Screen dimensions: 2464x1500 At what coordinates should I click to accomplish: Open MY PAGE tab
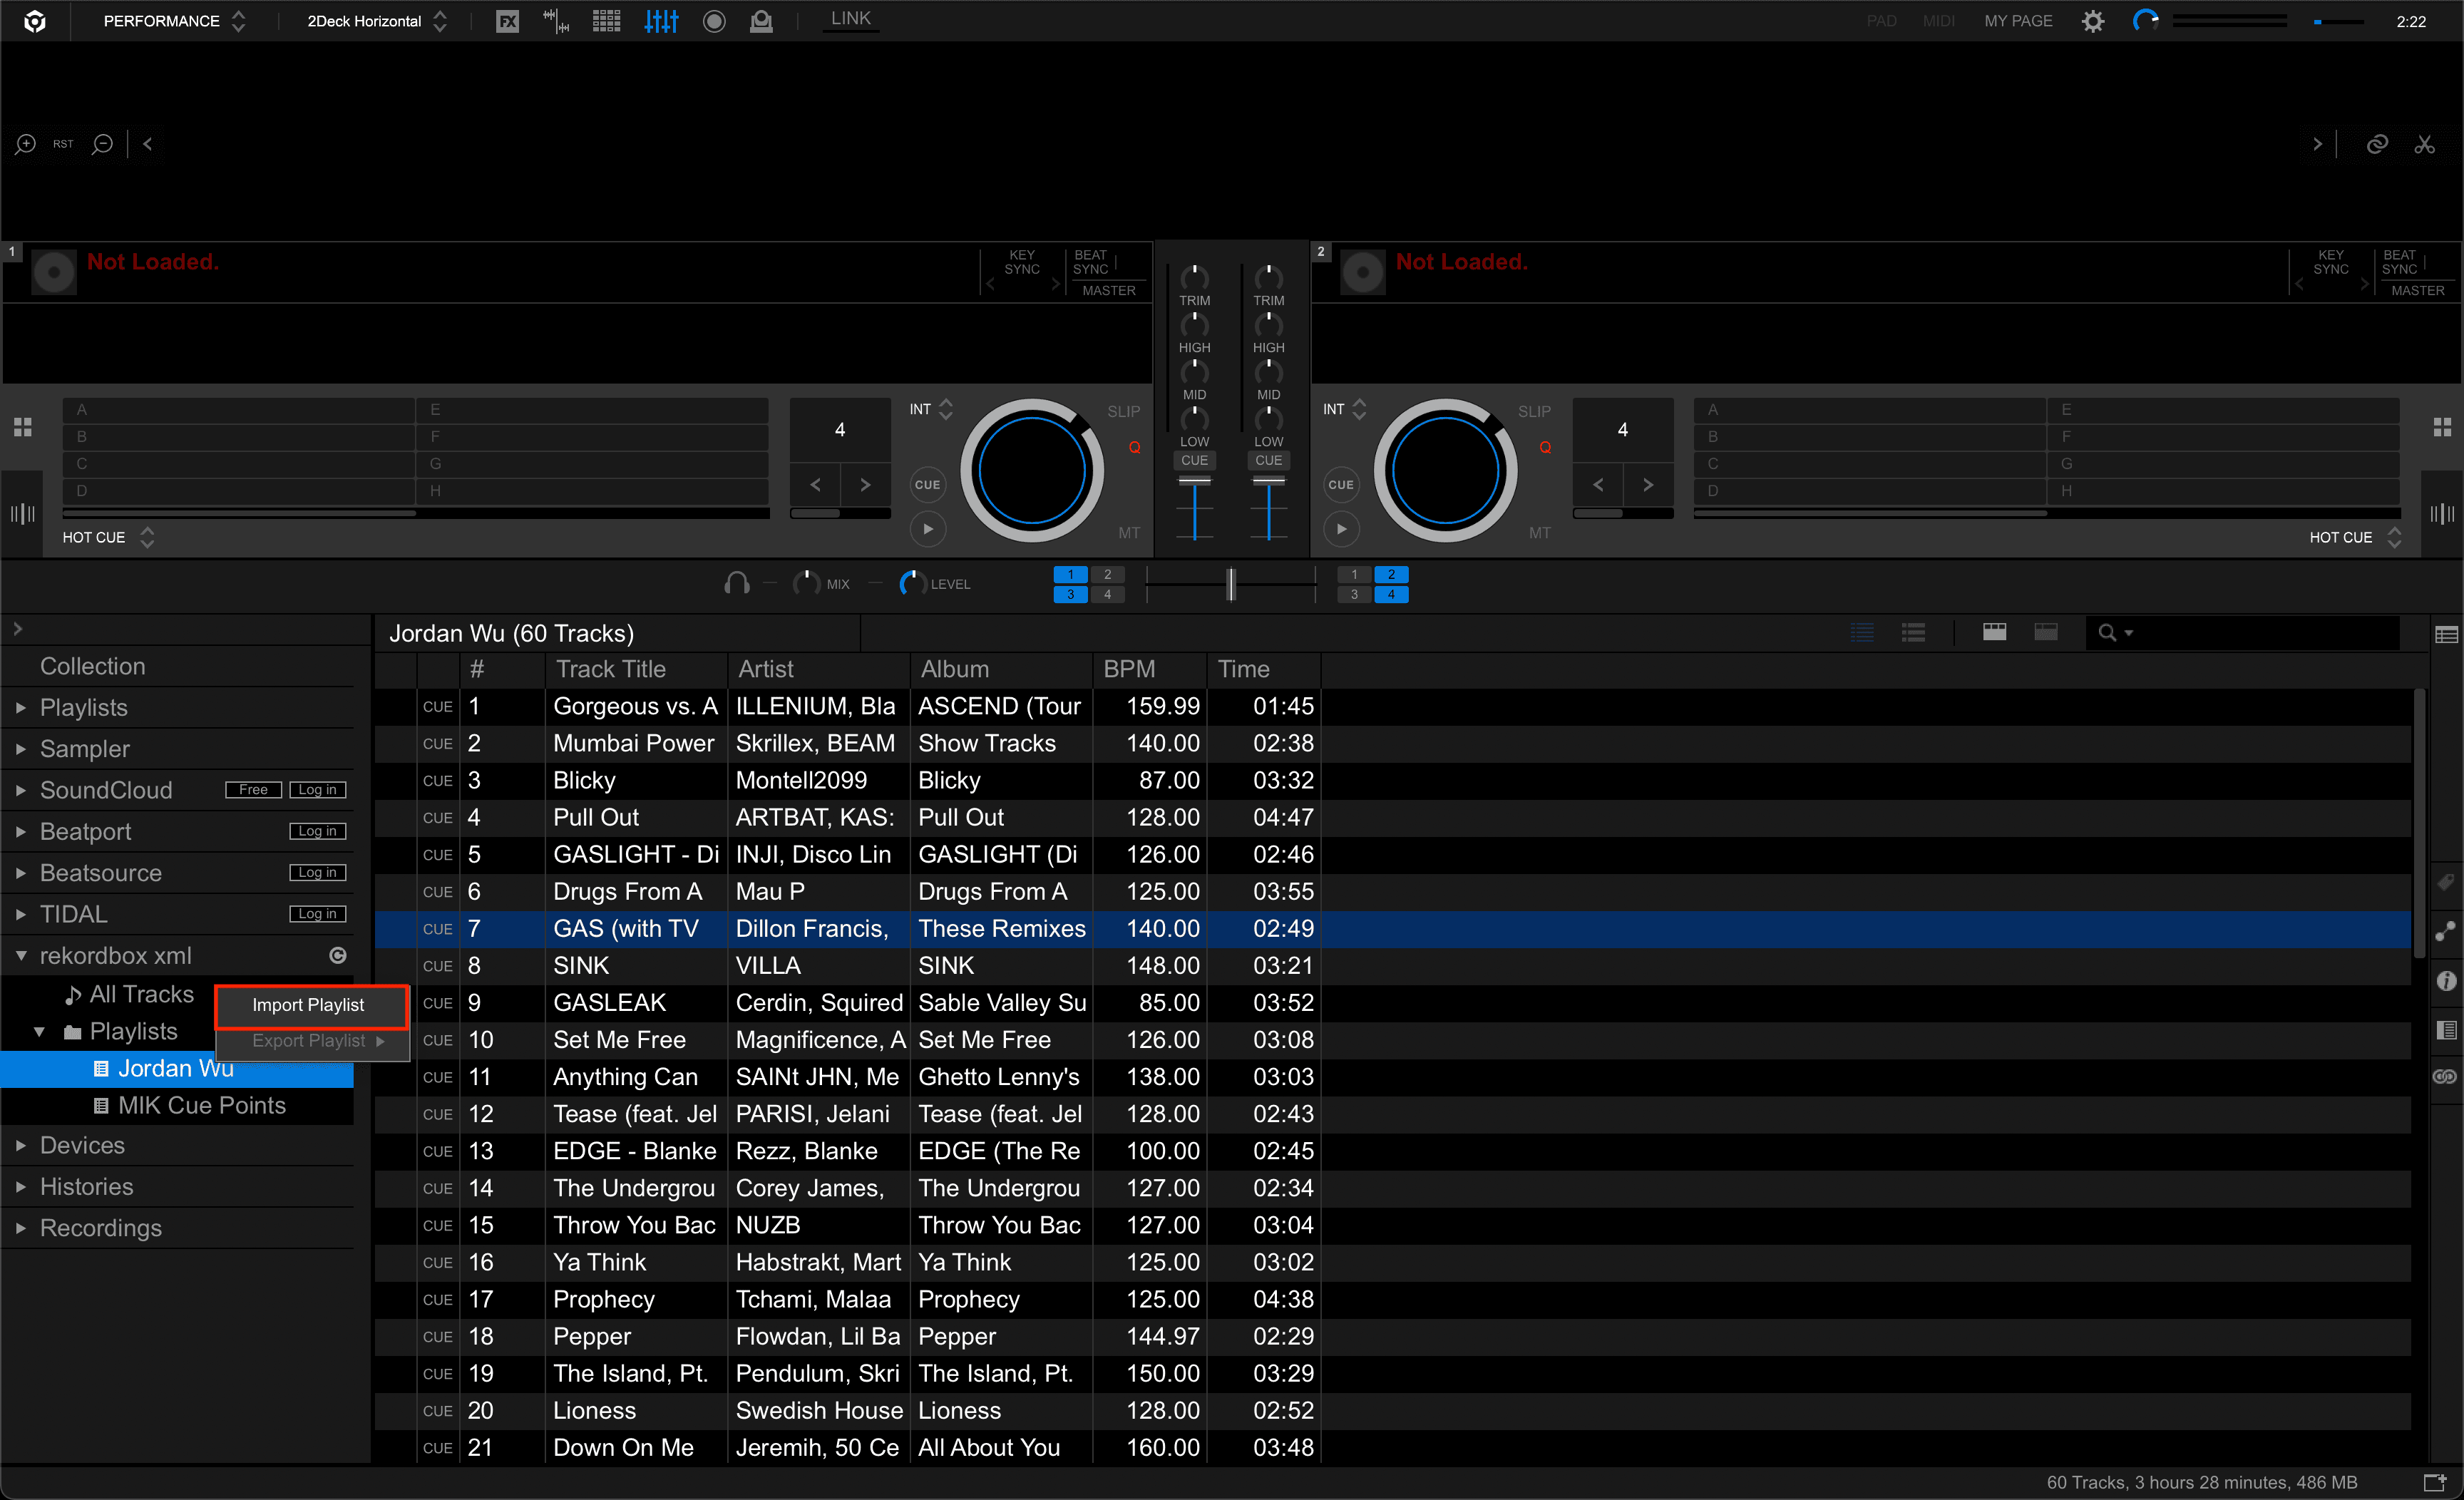tap(2018, 21)
